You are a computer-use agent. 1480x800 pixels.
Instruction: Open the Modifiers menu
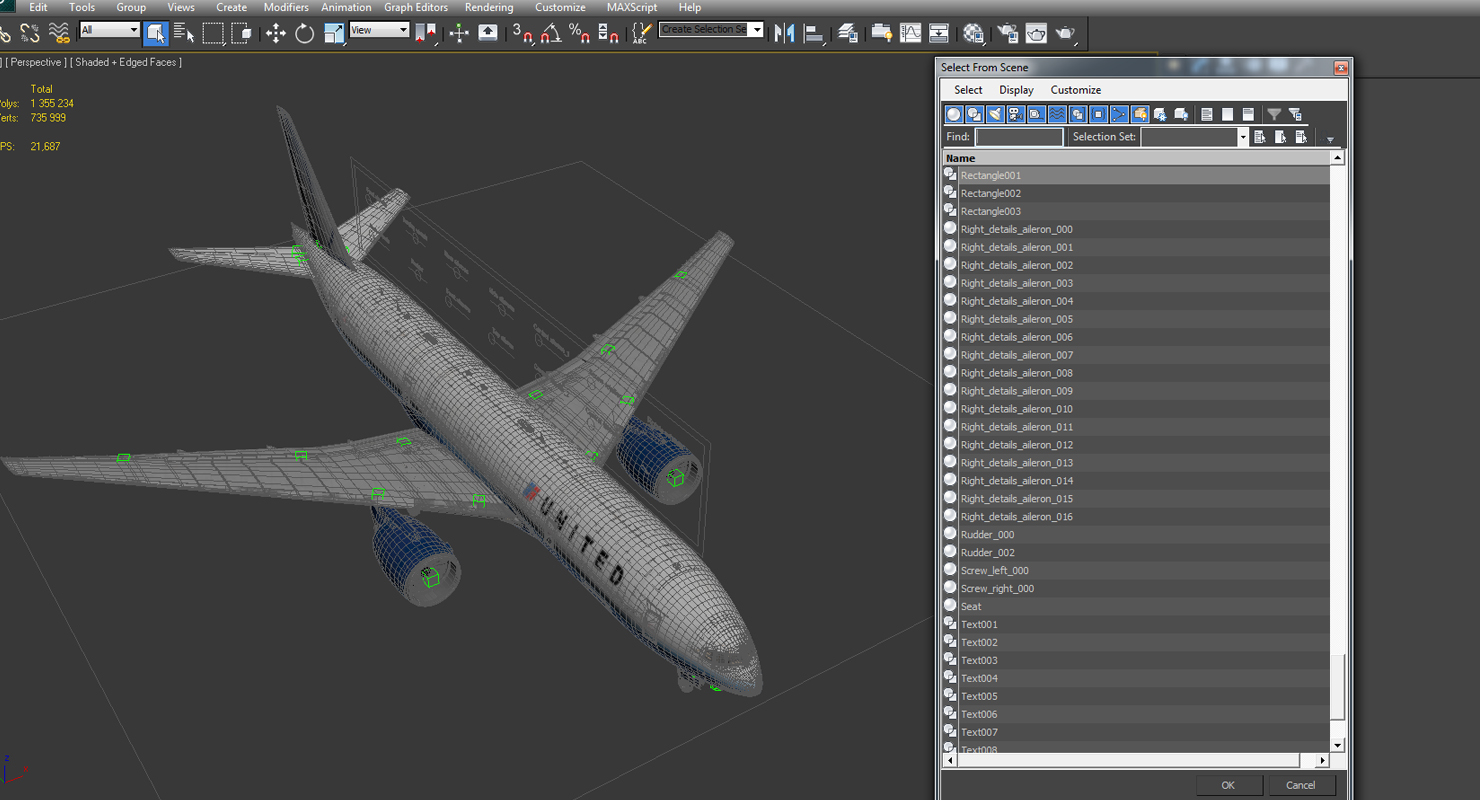click(286, 7)
